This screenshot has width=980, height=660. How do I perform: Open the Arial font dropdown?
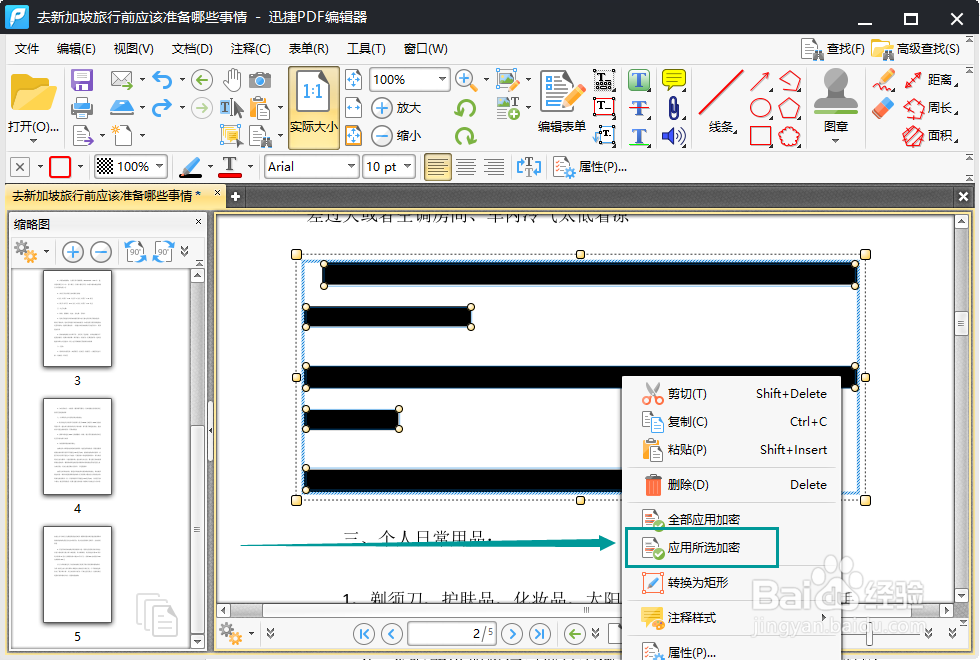click(x=351, y=166)
